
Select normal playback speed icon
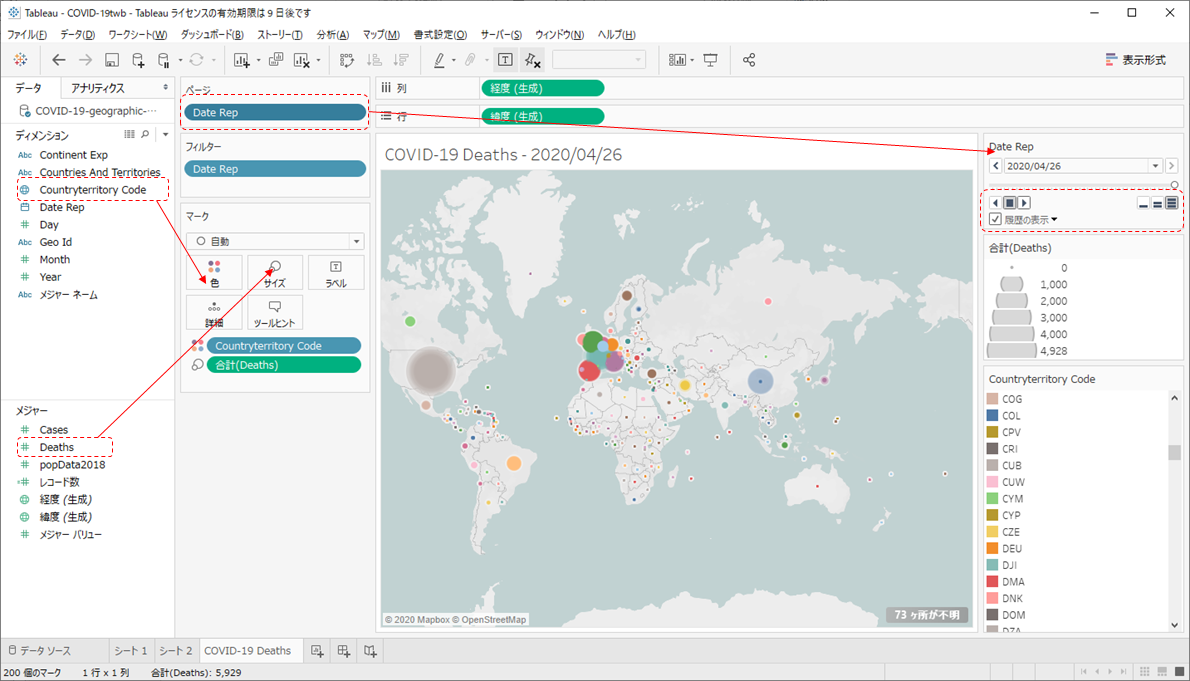click(1157, 203)
